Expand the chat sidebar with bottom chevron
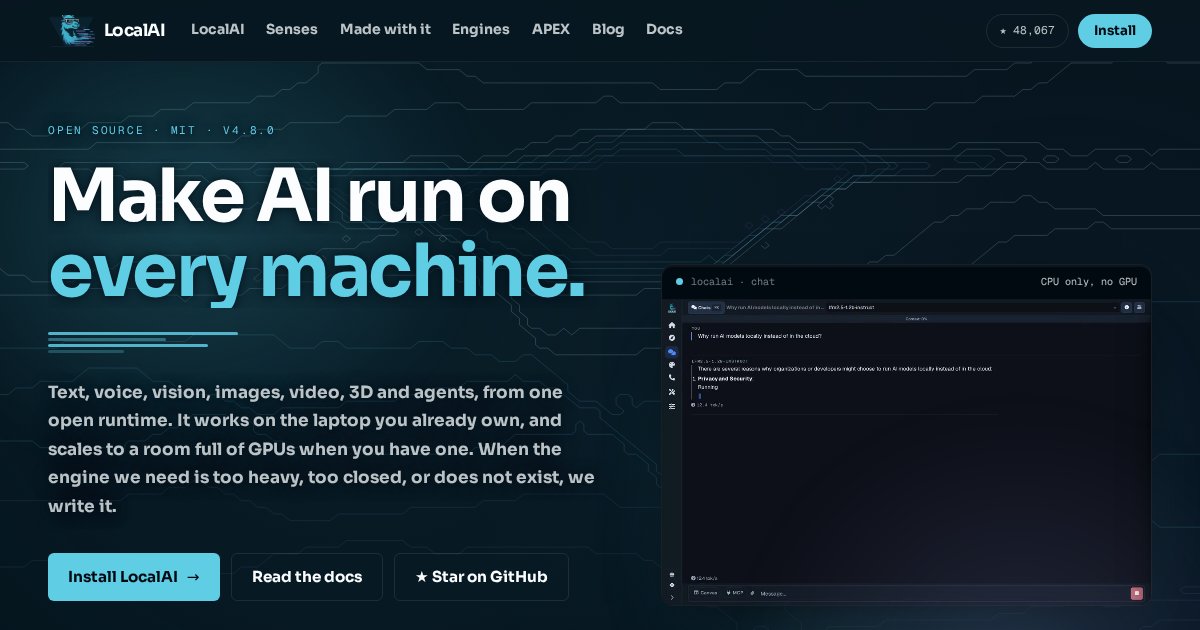This screenshot has height=630, width=1200. coord(672,598)
